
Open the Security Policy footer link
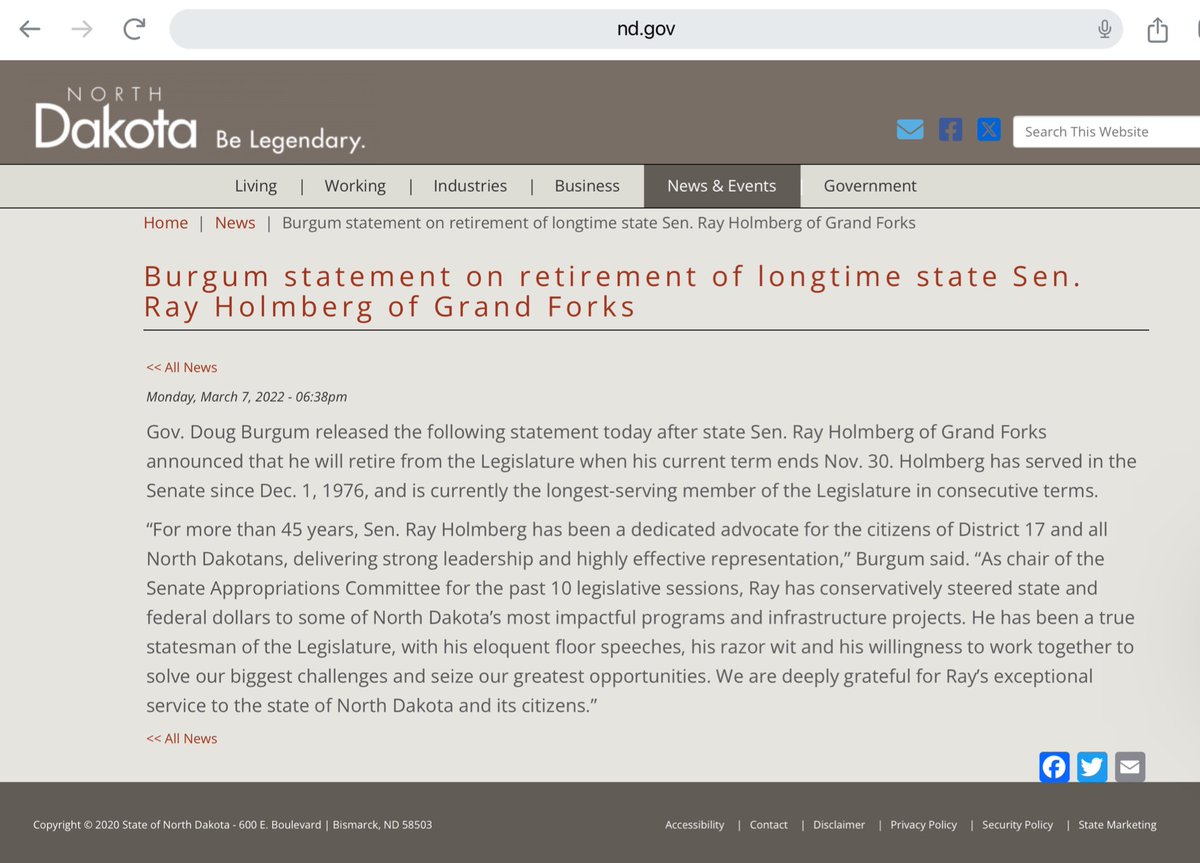click(x=1018, y=825)
